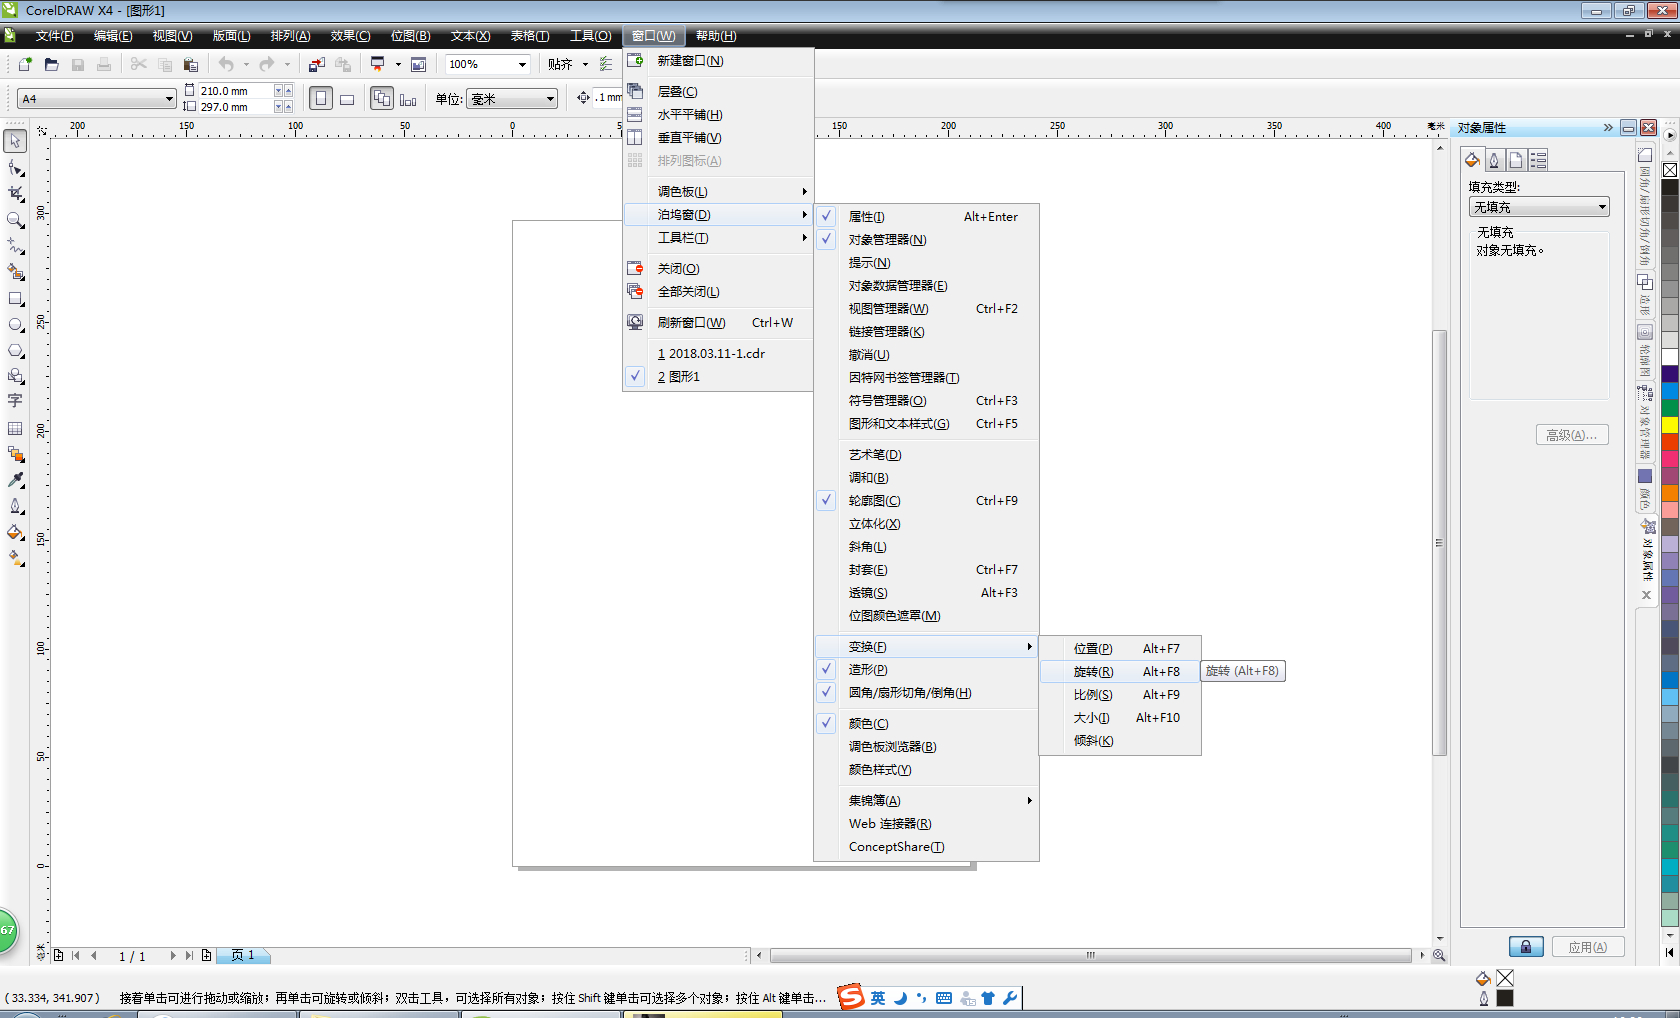Viewport: 1680px width, 1018px height.
Task: Choose 旋转(R) in the Transform submenu
Action: [1120, 671]
